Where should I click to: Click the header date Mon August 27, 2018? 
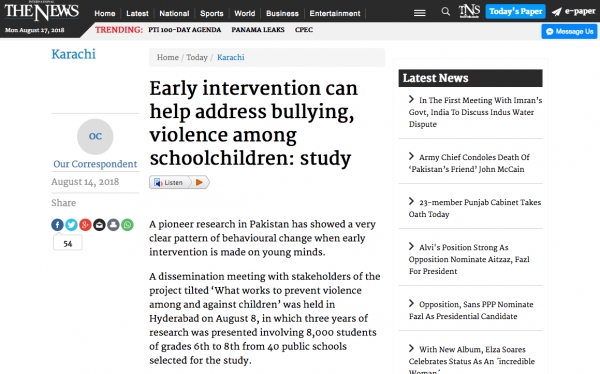point(34,30)
